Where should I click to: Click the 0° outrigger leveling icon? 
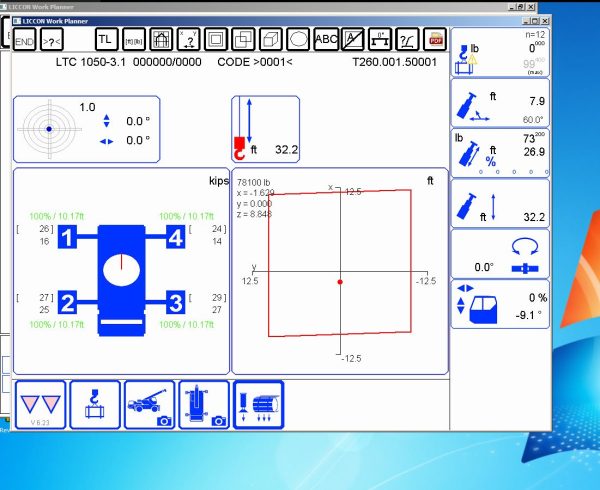pyautogui.click(x=380, y=39)
